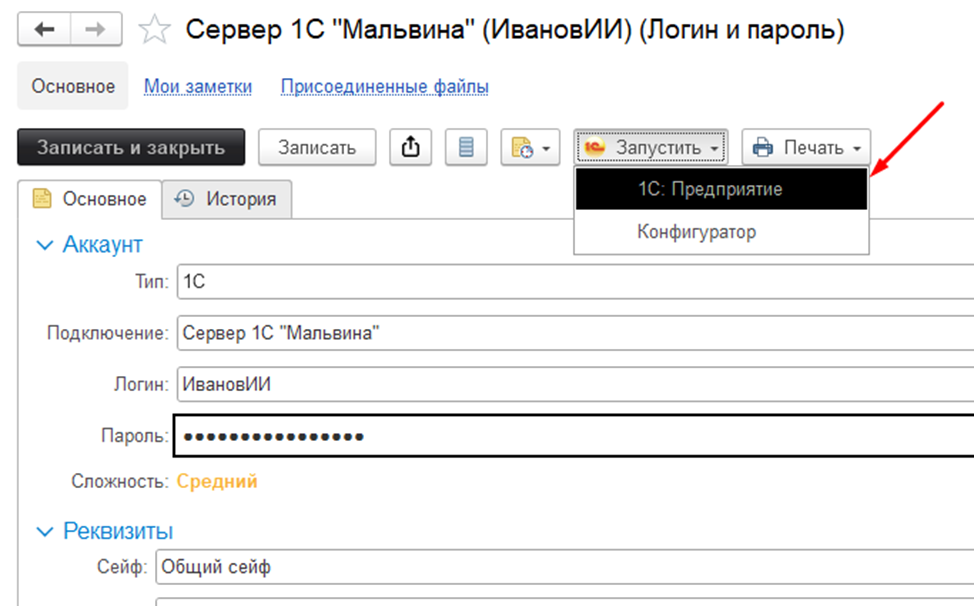The height and width of the screenshot is (606, 974).
Task: Click the share/upload arrow icon button
Action: [x=410, y=147]
